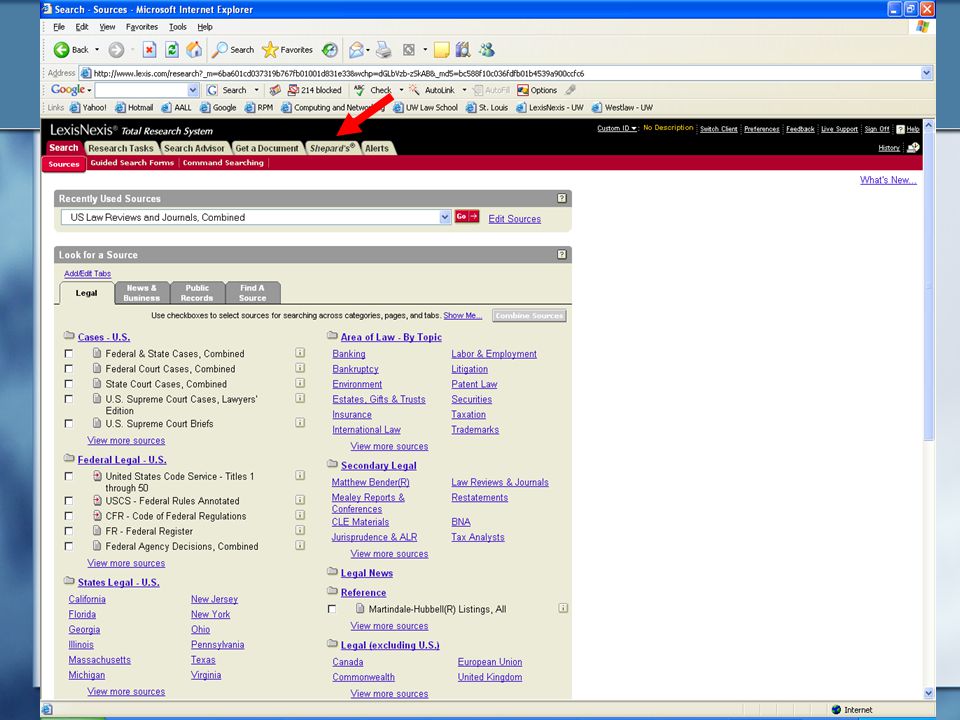The width and height of the screenshot is (960, 720).
Task: Check U.S. Supreme Court Briefs
Action: (69, 423)
